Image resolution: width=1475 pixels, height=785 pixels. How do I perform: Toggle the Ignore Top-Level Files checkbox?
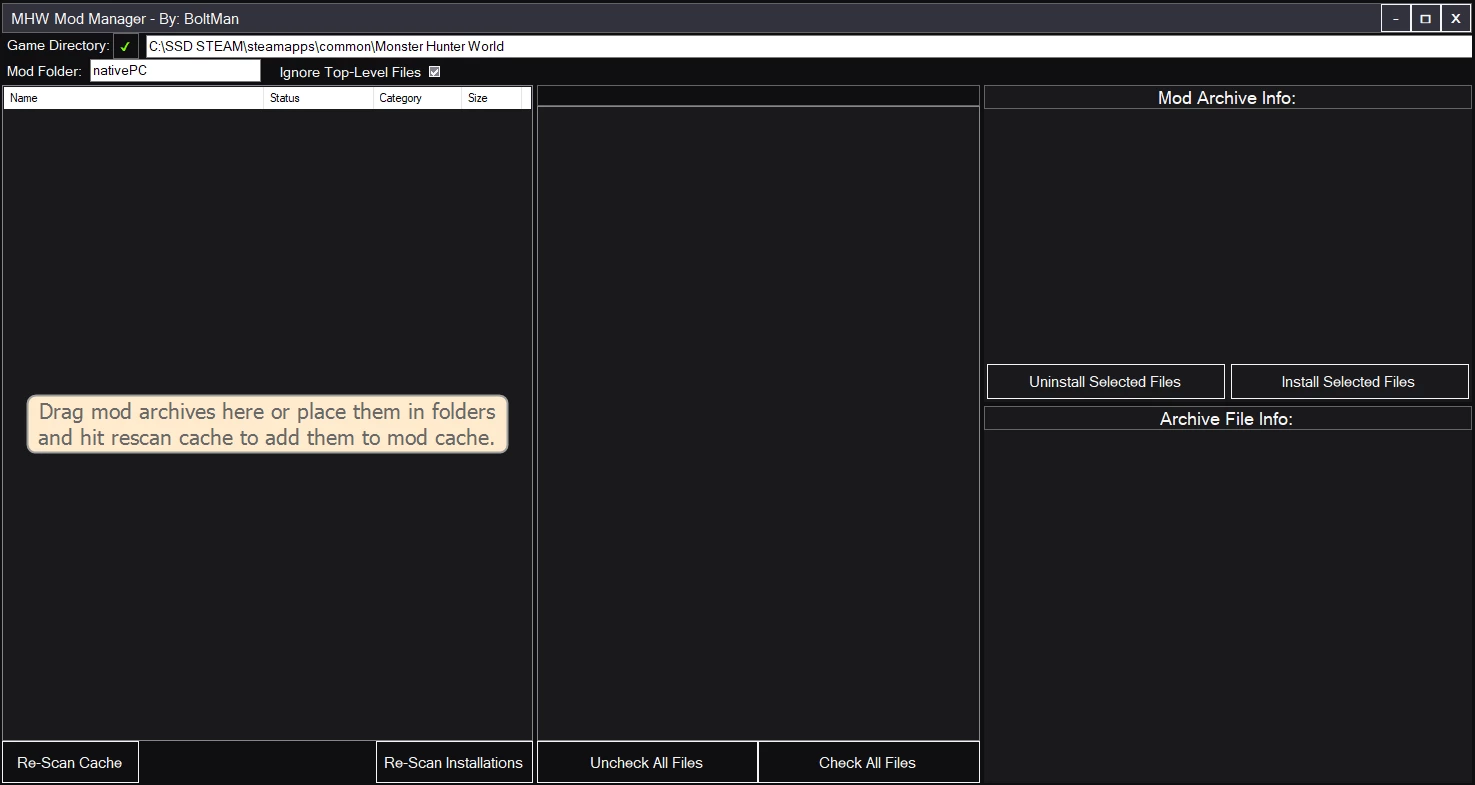point(434,72)
